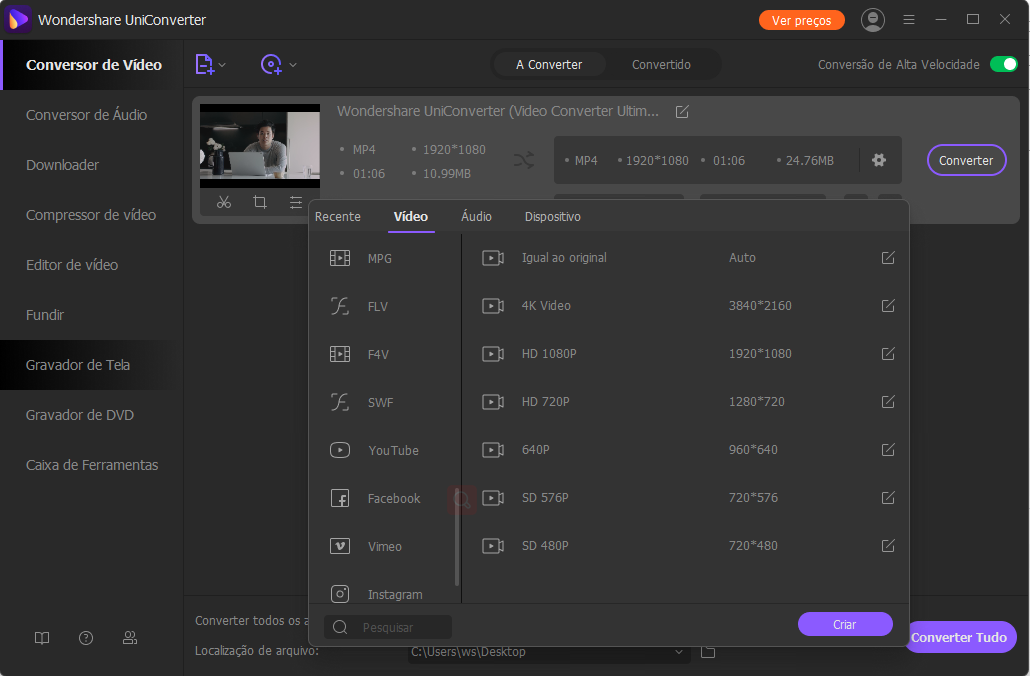Click the Converter Tudo button
The height and width of the screenshot is (676, 1030).
click(x=960, y=637)
